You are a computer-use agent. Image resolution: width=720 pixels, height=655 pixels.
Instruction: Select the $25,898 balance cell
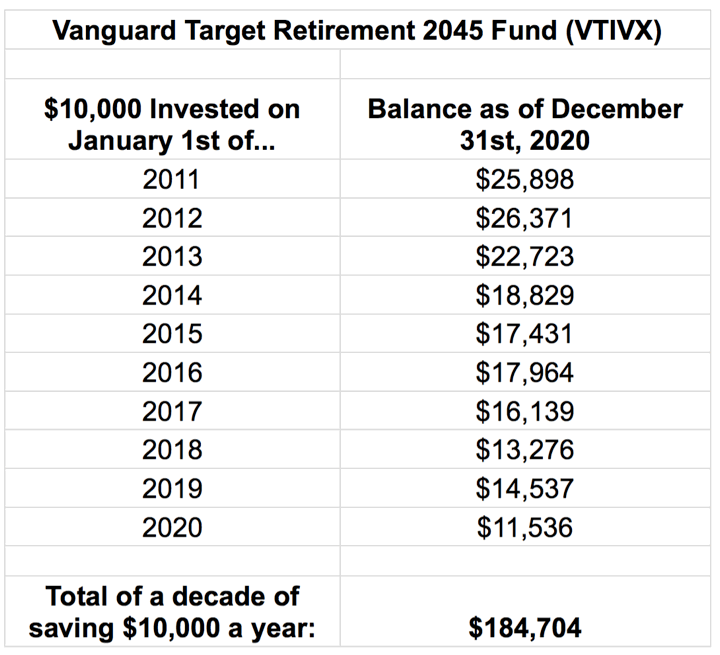pyautogui.click(x=525, y=180)
